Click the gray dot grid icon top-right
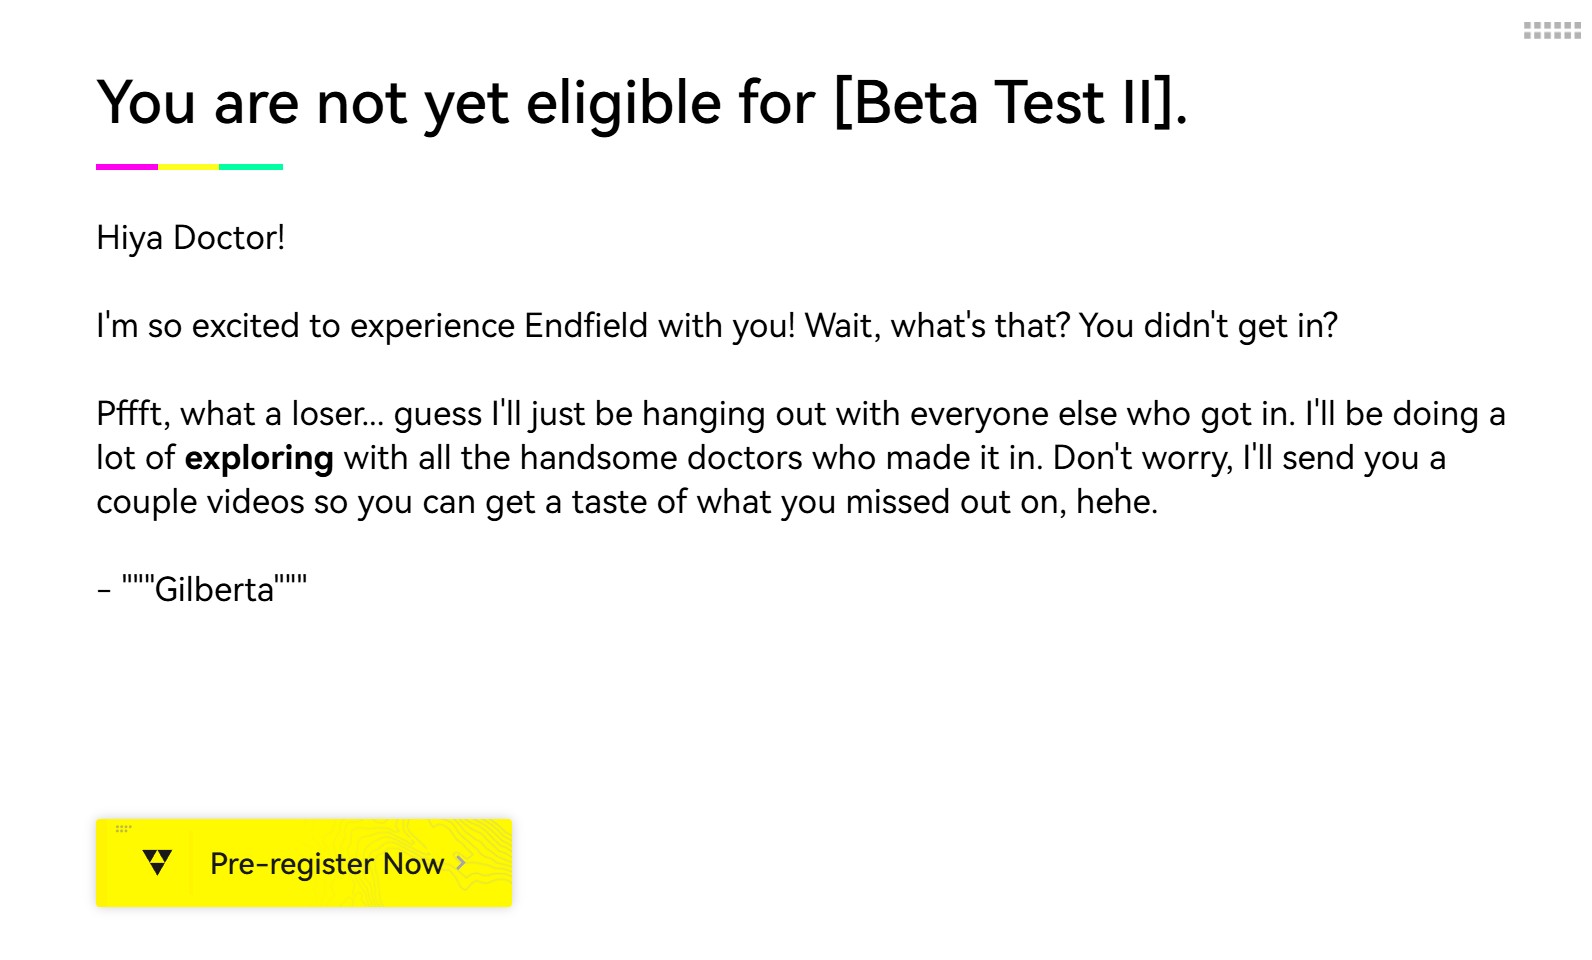Image resolution: width=1592 pixels, height=960 pixels. pos(1552,31)
